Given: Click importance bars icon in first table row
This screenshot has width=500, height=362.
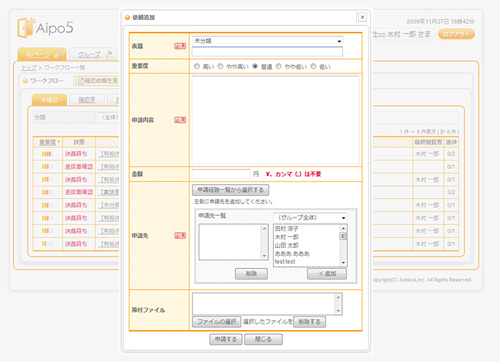Looking at the screenshot, I should point(46,154).
